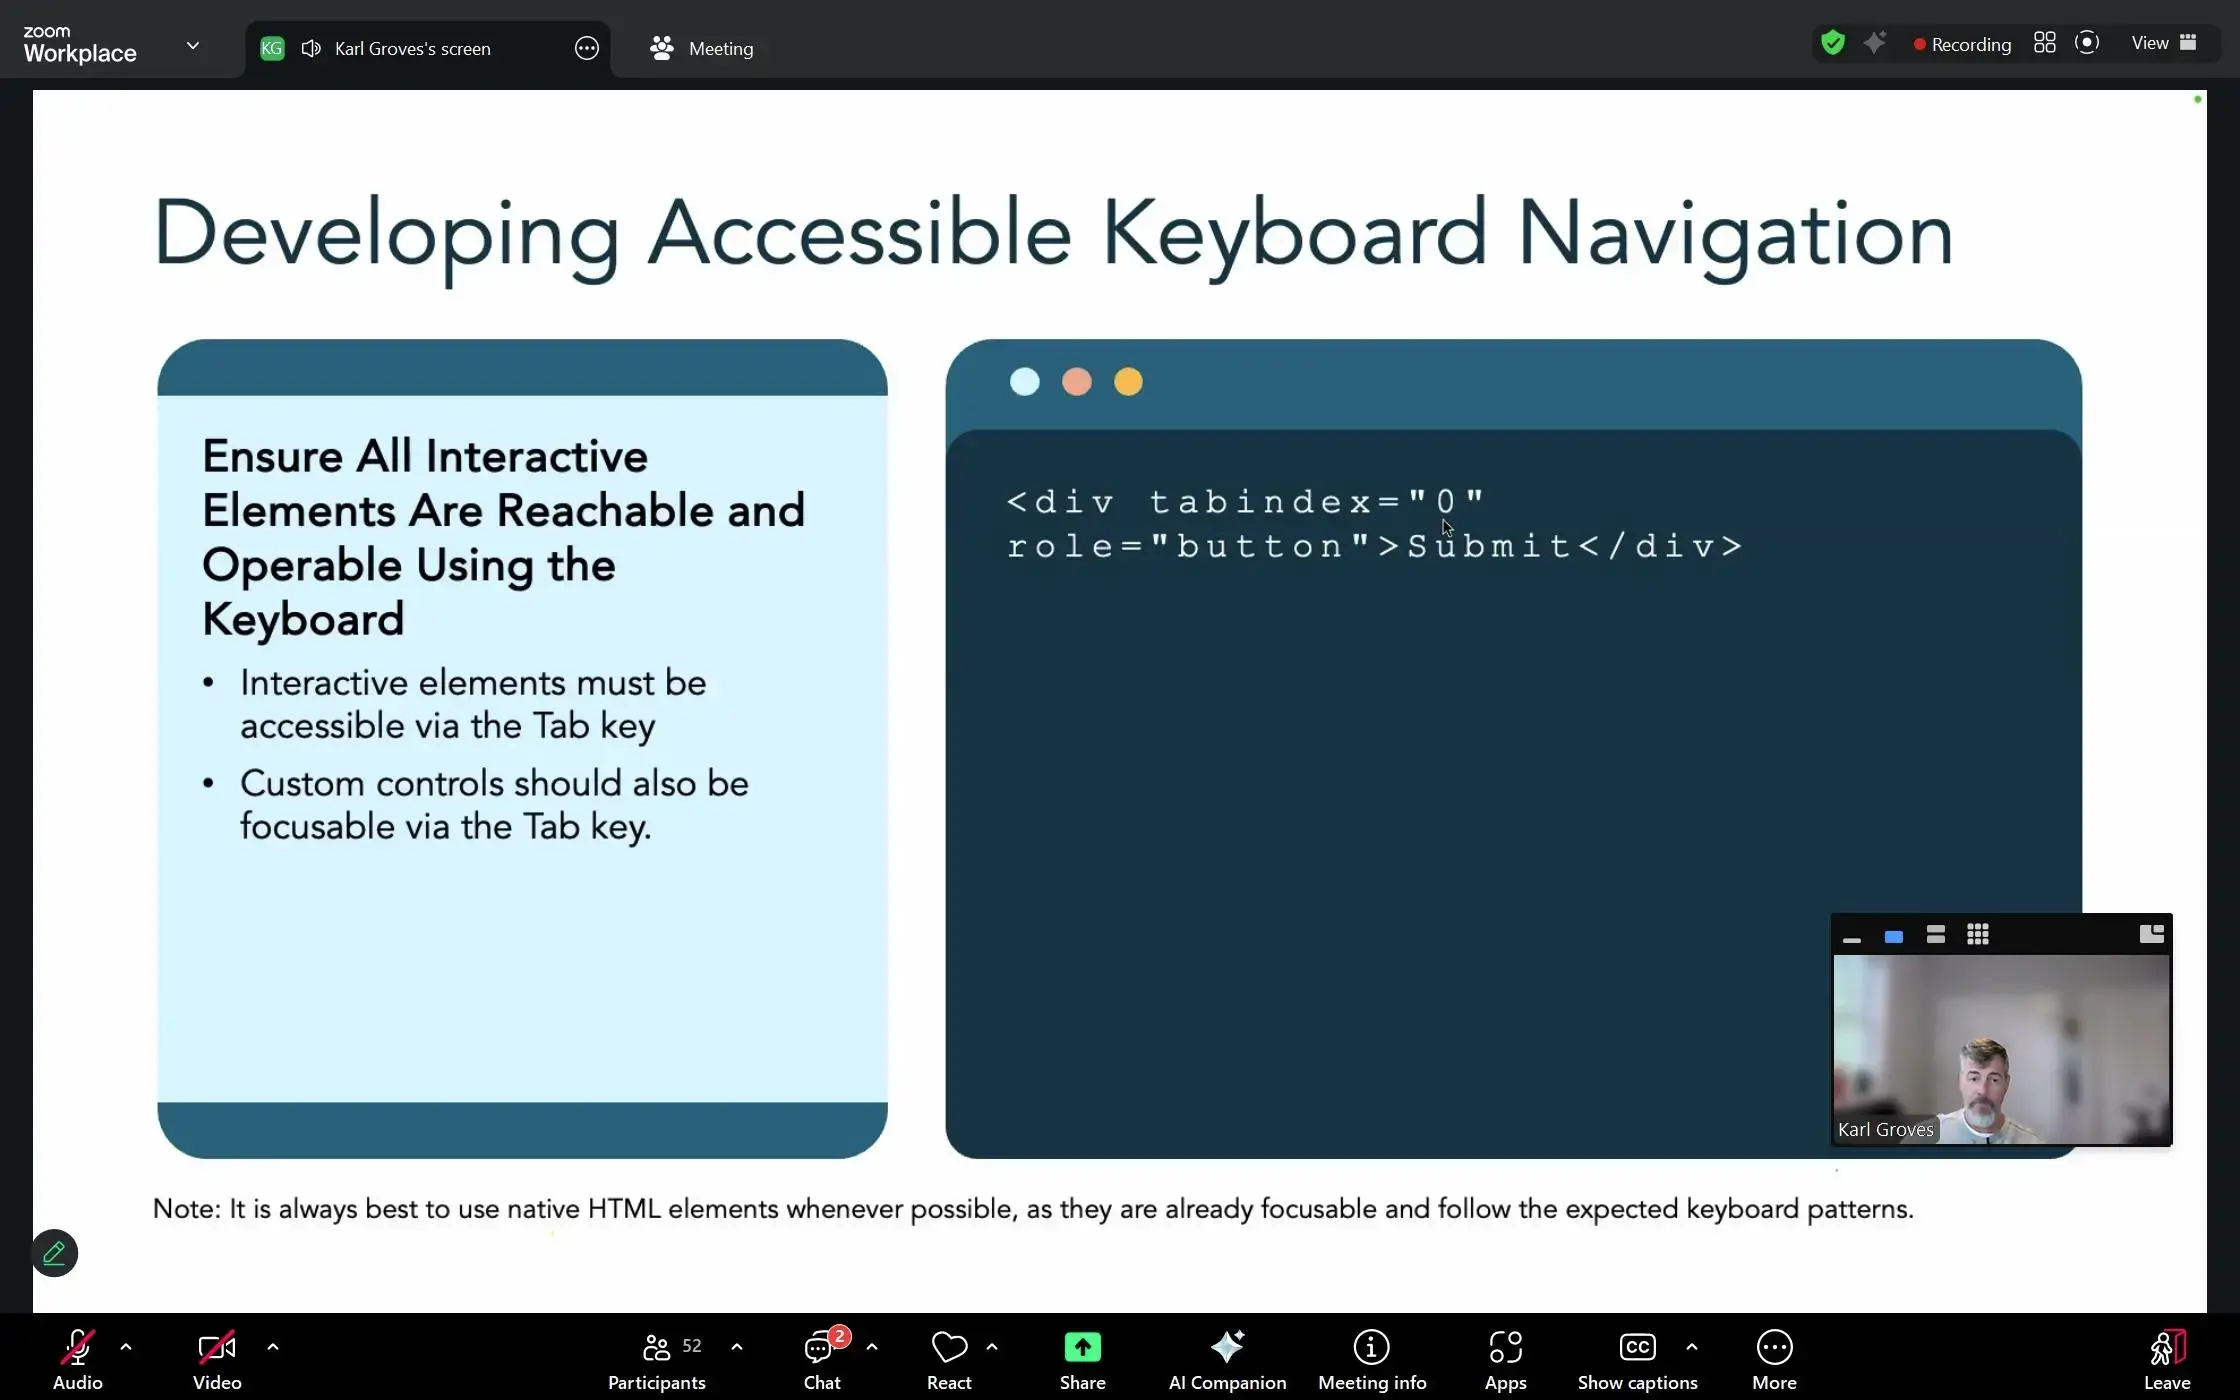Viewport: 2240px width, 1400px height.
Task: Unmute the Audio microphone button
Action: 77,1359
